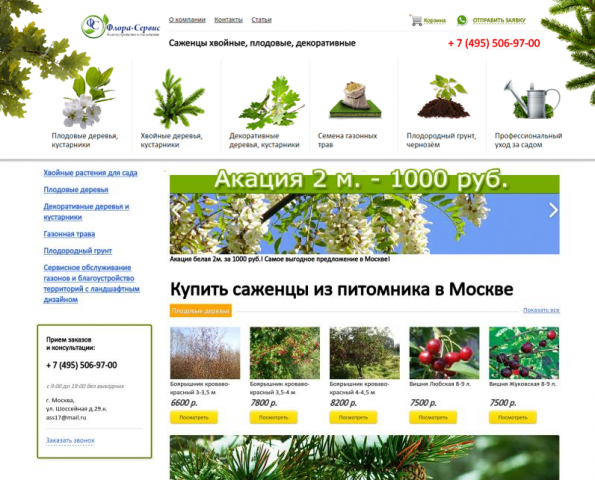Click the Корзина link
This screenshot has width=595, height=480.
[435, 20]
